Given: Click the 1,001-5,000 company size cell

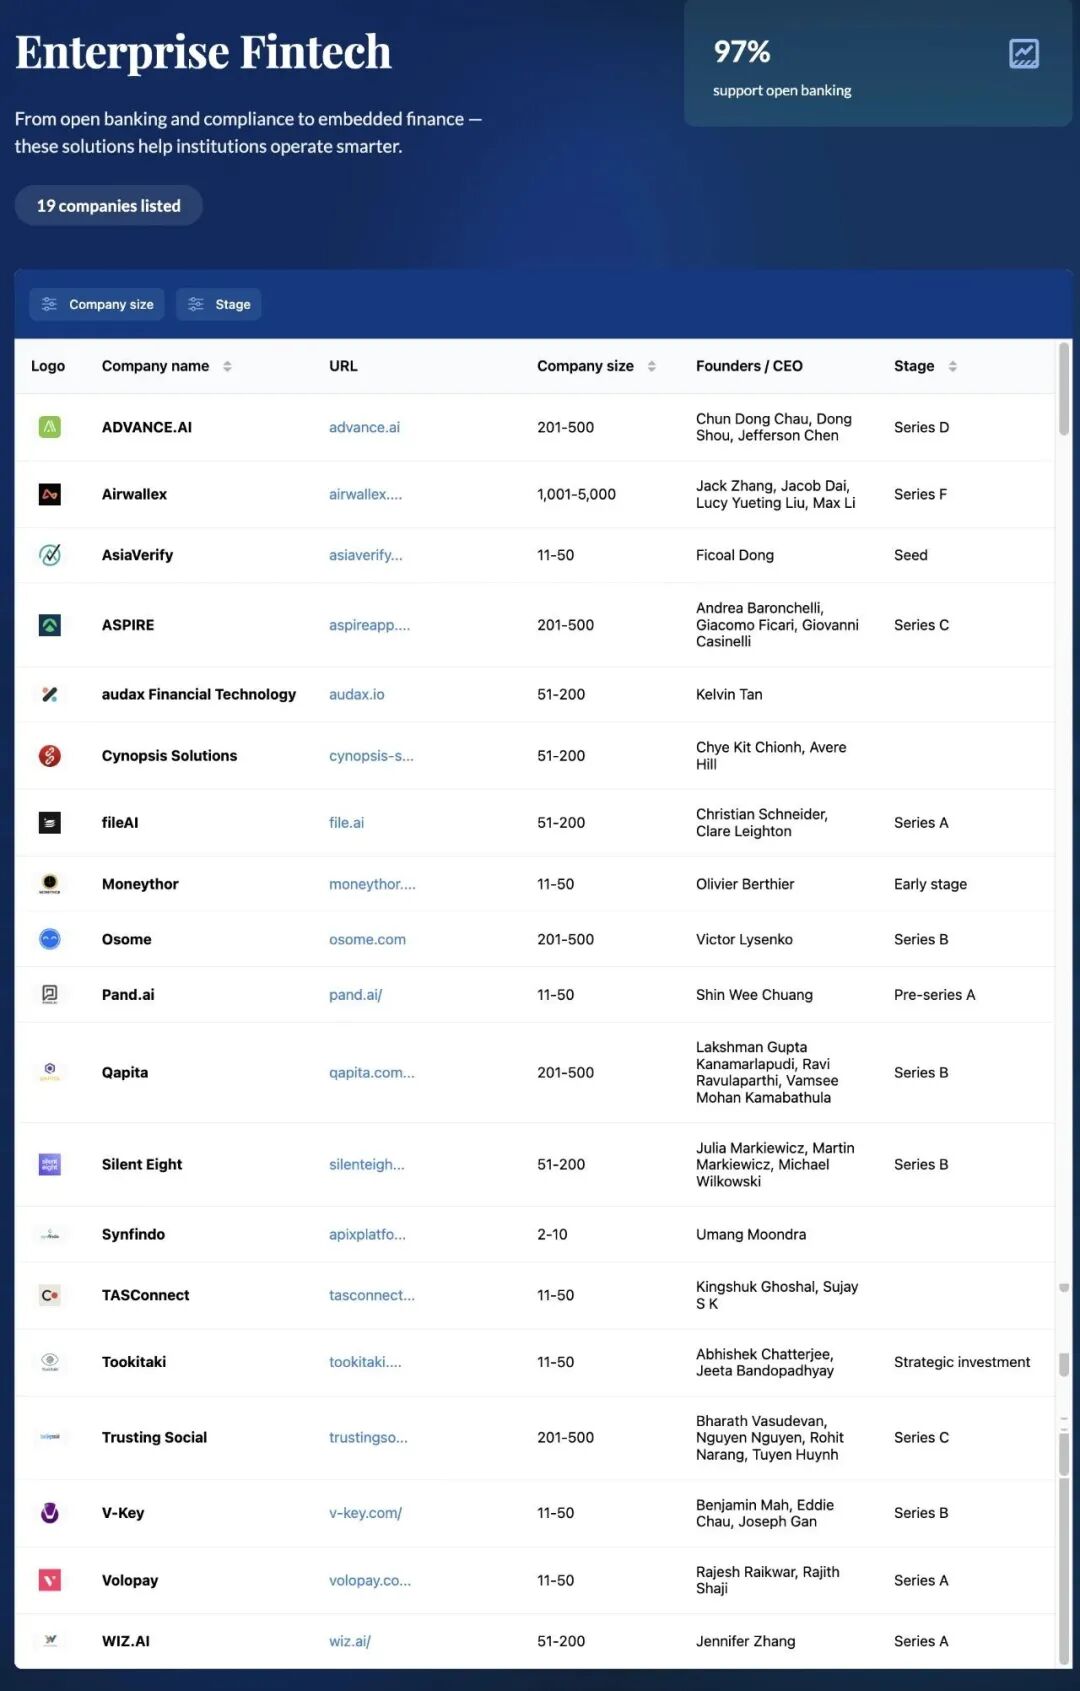Looking at the screenshot, I should 576,494.
